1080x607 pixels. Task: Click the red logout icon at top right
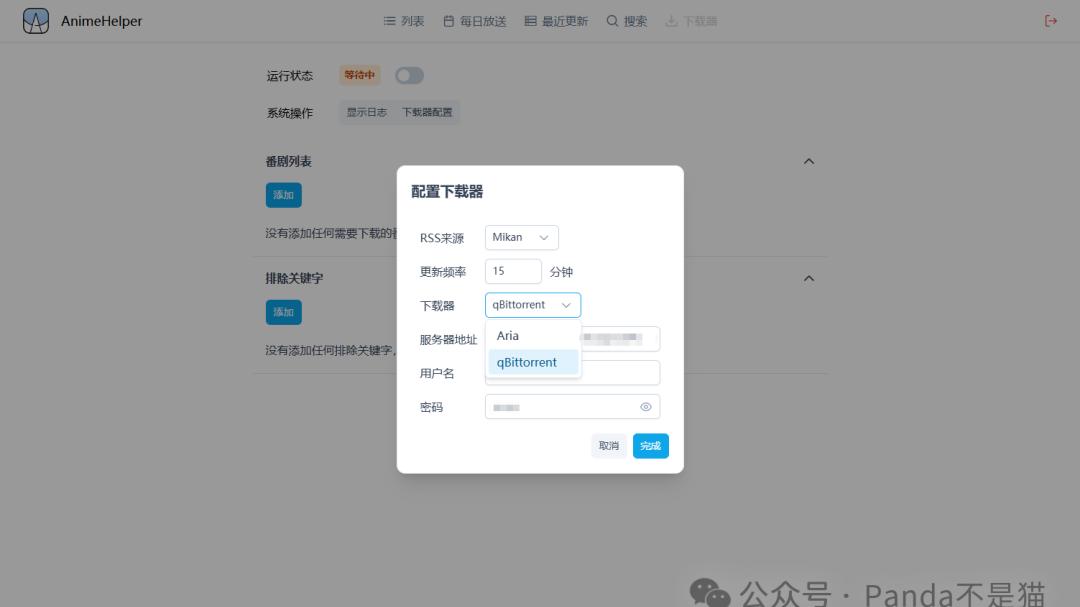click(1049, 19)
